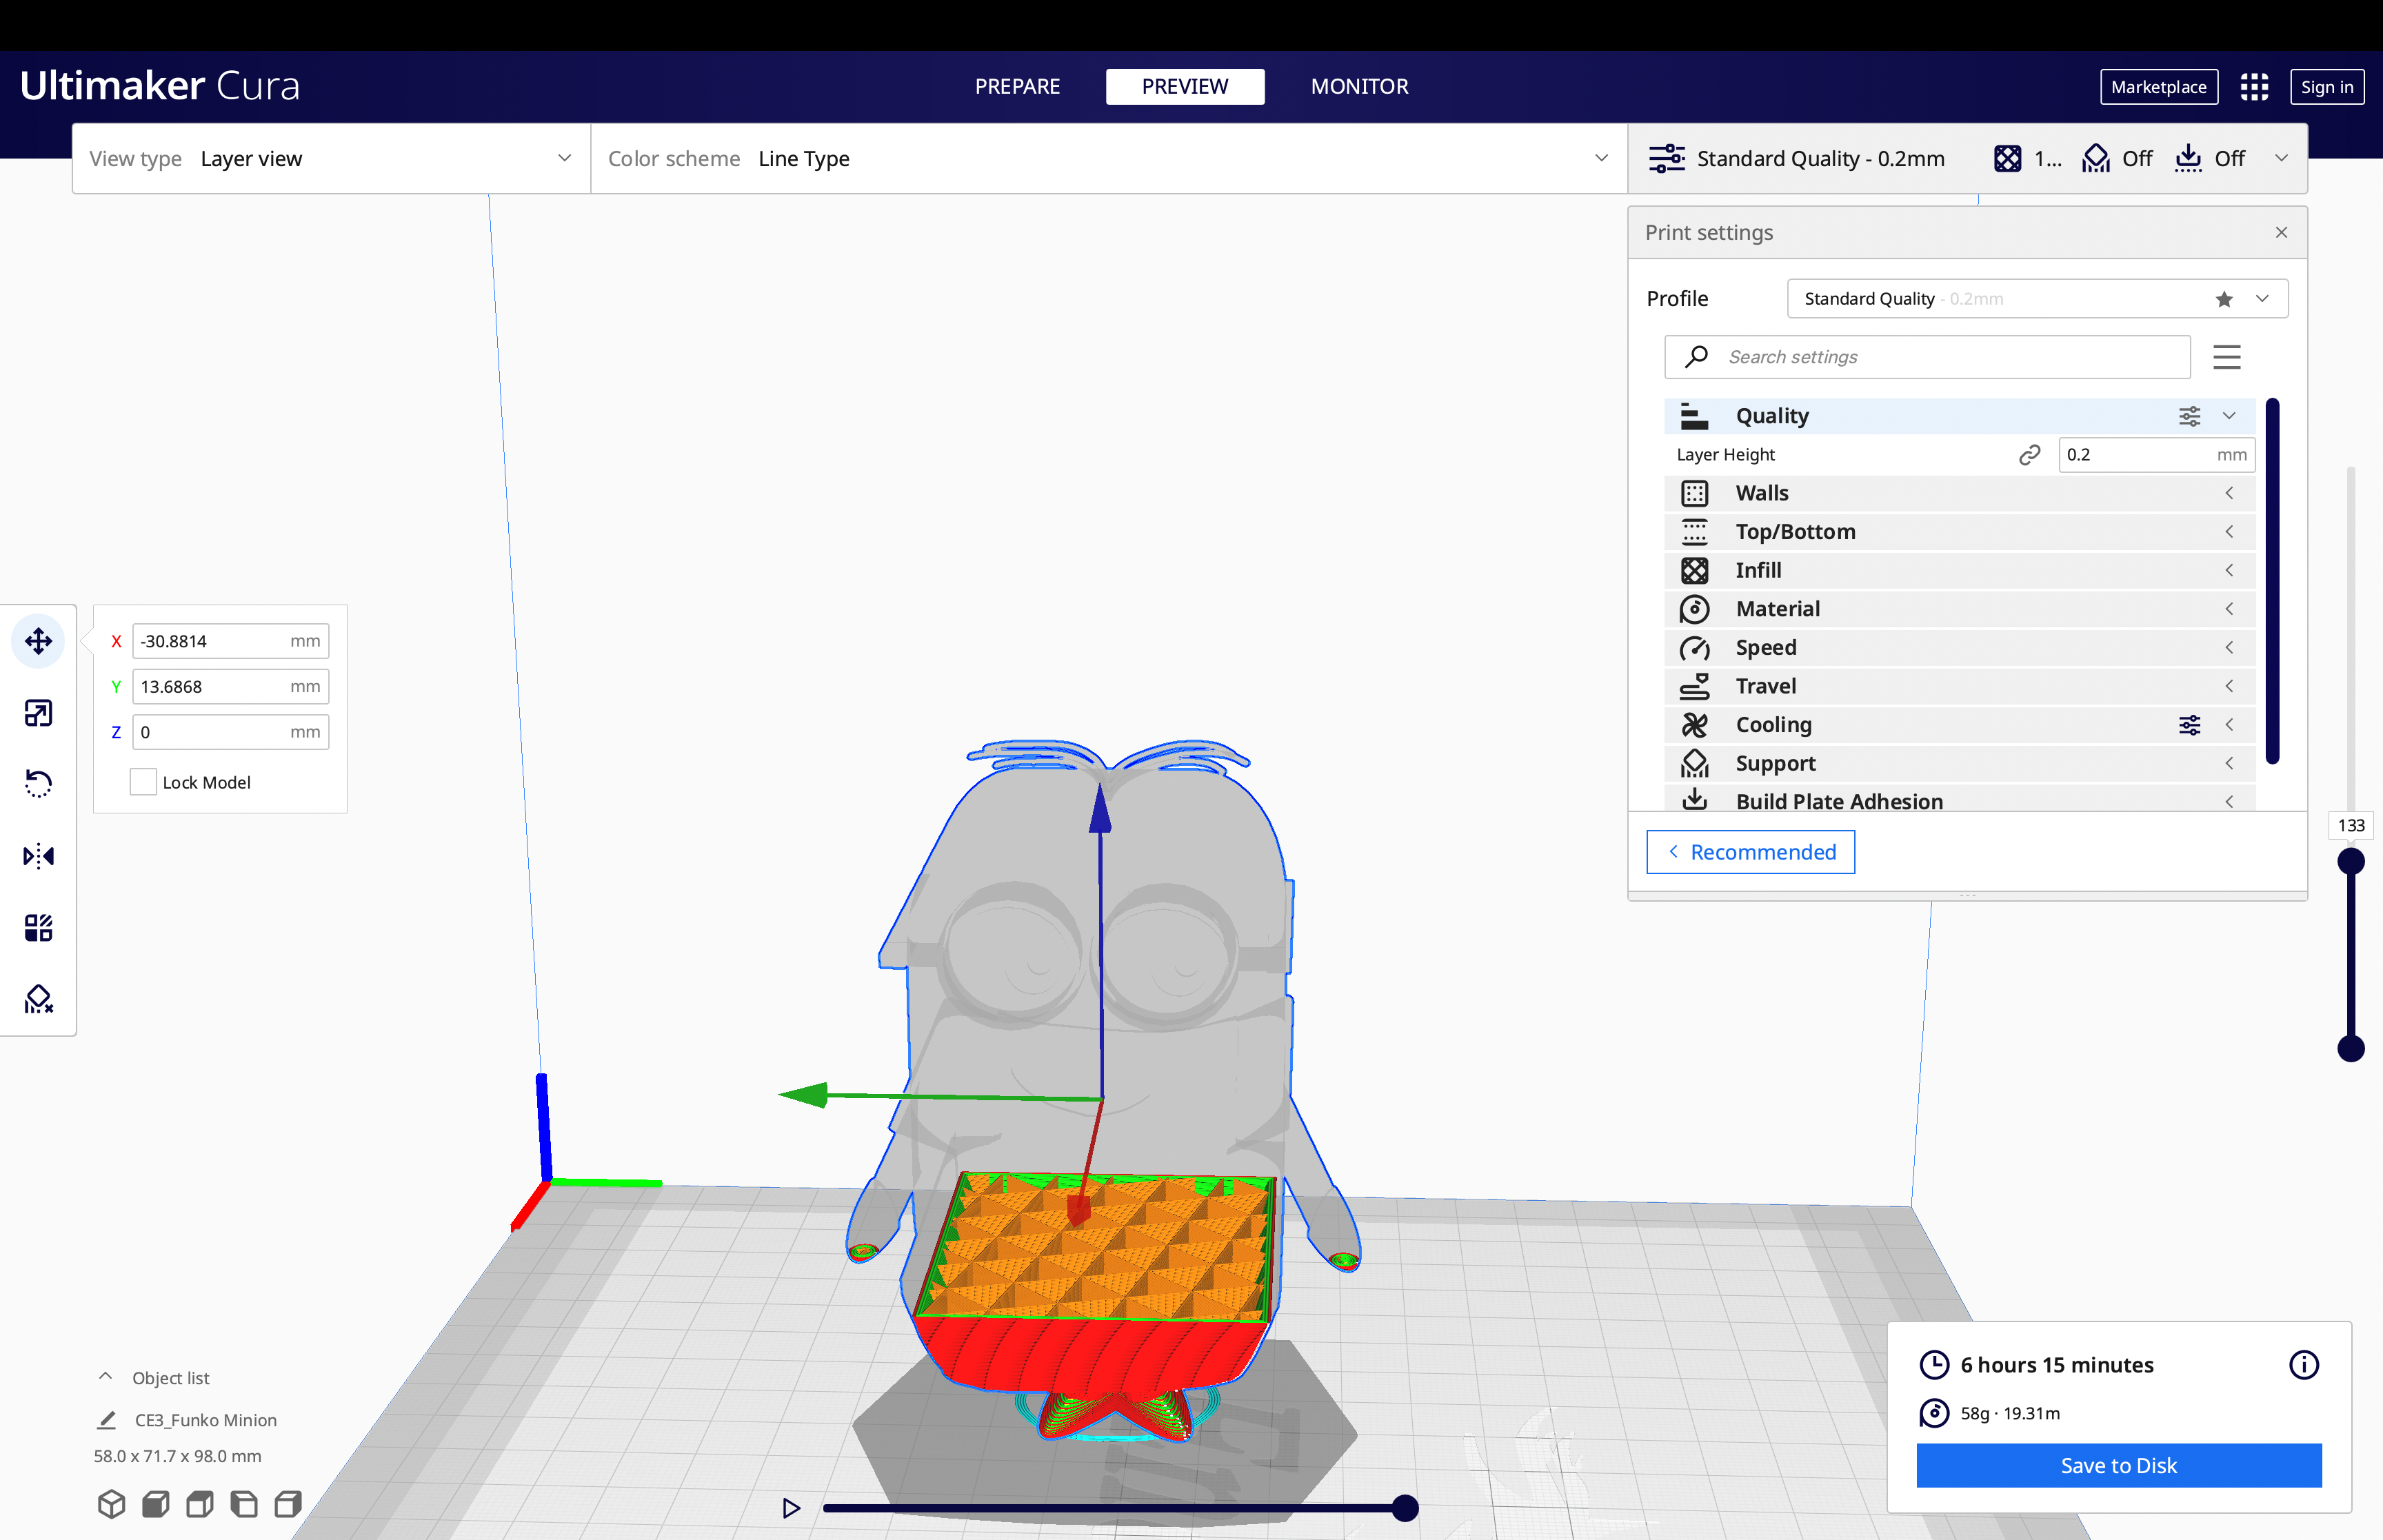
Task: Click the support Off icon in summary bar
Action: (2096, 158)
